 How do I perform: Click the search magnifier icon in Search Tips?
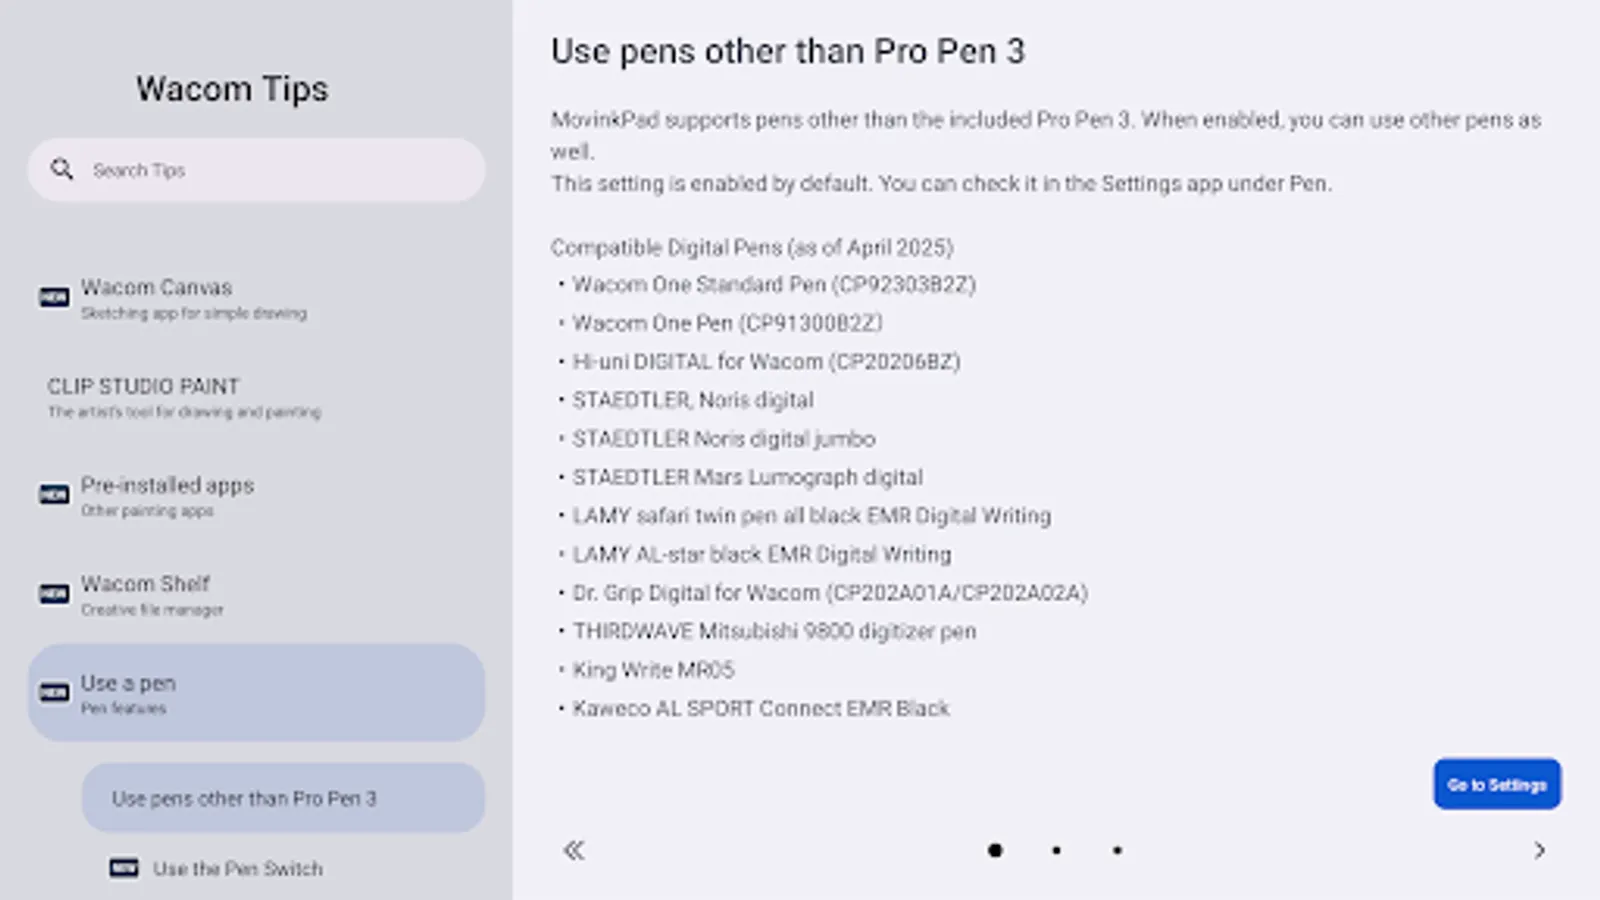(x=62, y=169)
